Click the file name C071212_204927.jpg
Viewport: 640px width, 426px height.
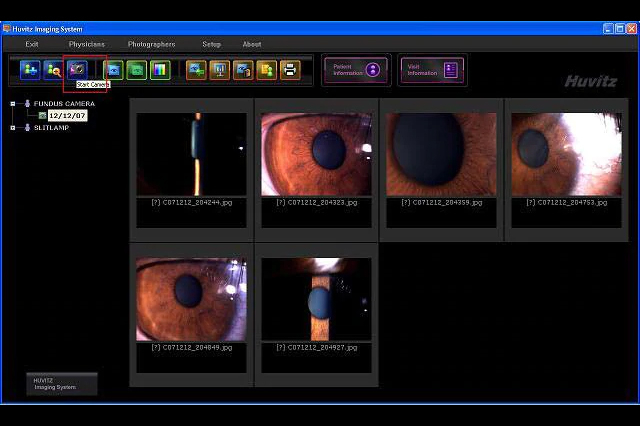click(316, 348)
